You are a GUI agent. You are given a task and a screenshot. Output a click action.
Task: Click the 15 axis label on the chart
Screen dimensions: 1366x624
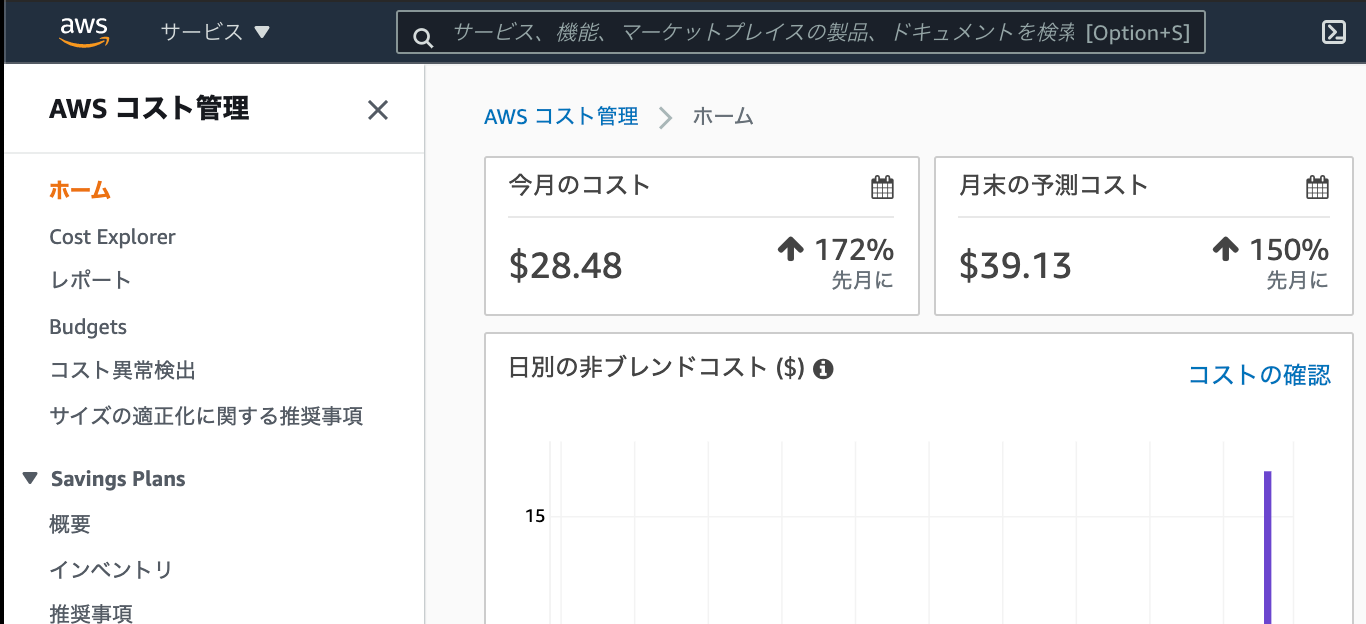point(535,516)
